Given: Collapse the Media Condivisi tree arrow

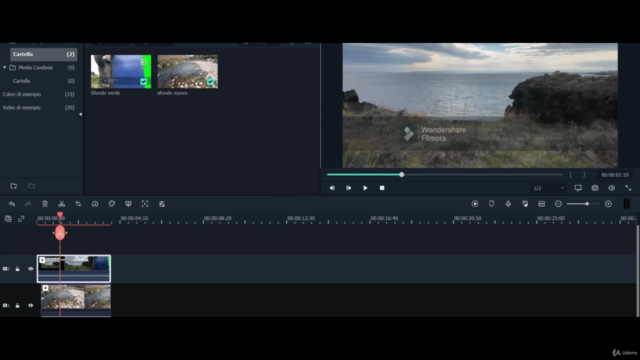Looking at the screenshot, I should tap(4, 67).
